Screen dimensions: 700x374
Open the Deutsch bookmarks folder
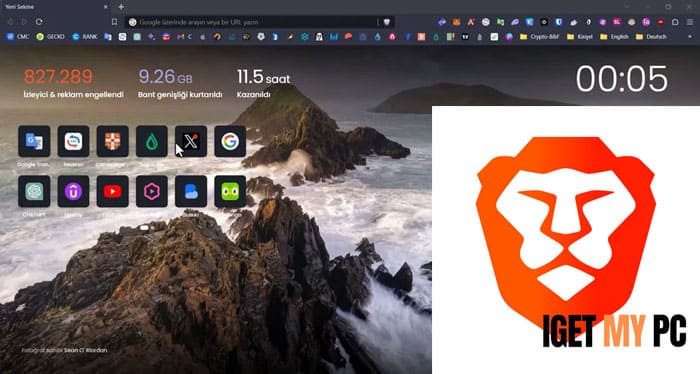(x=651, y=37)
